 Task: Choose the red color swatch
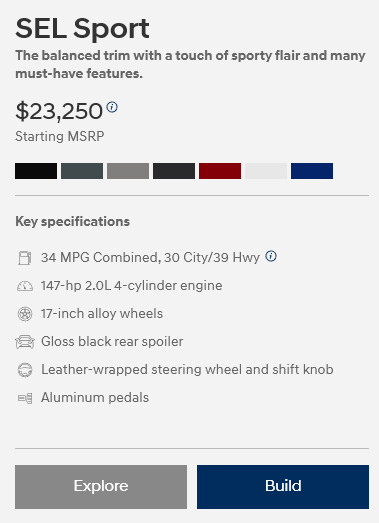tap(220, 171)
